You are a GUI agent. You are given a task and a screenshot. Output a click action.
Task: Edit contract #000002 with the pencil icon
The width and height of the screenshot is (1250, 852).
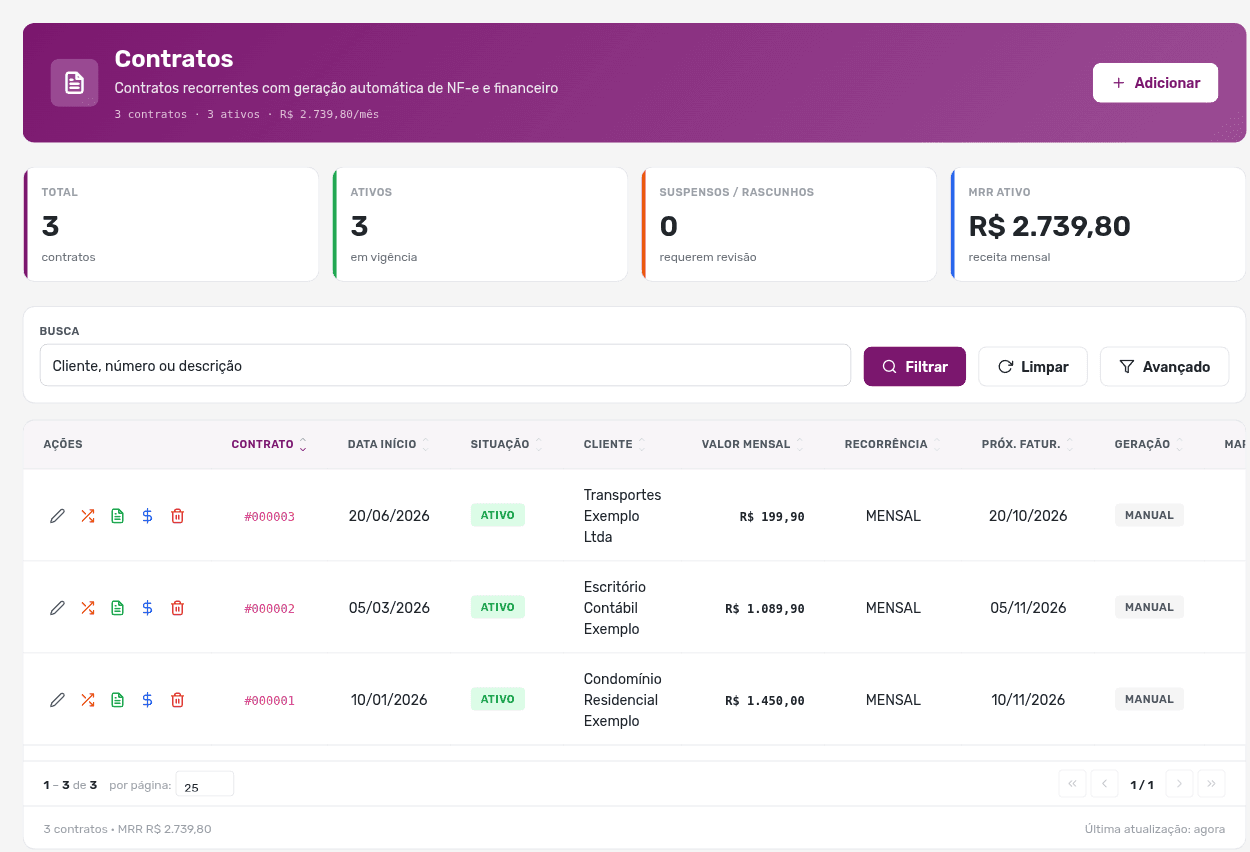click(x=57, y=608)
